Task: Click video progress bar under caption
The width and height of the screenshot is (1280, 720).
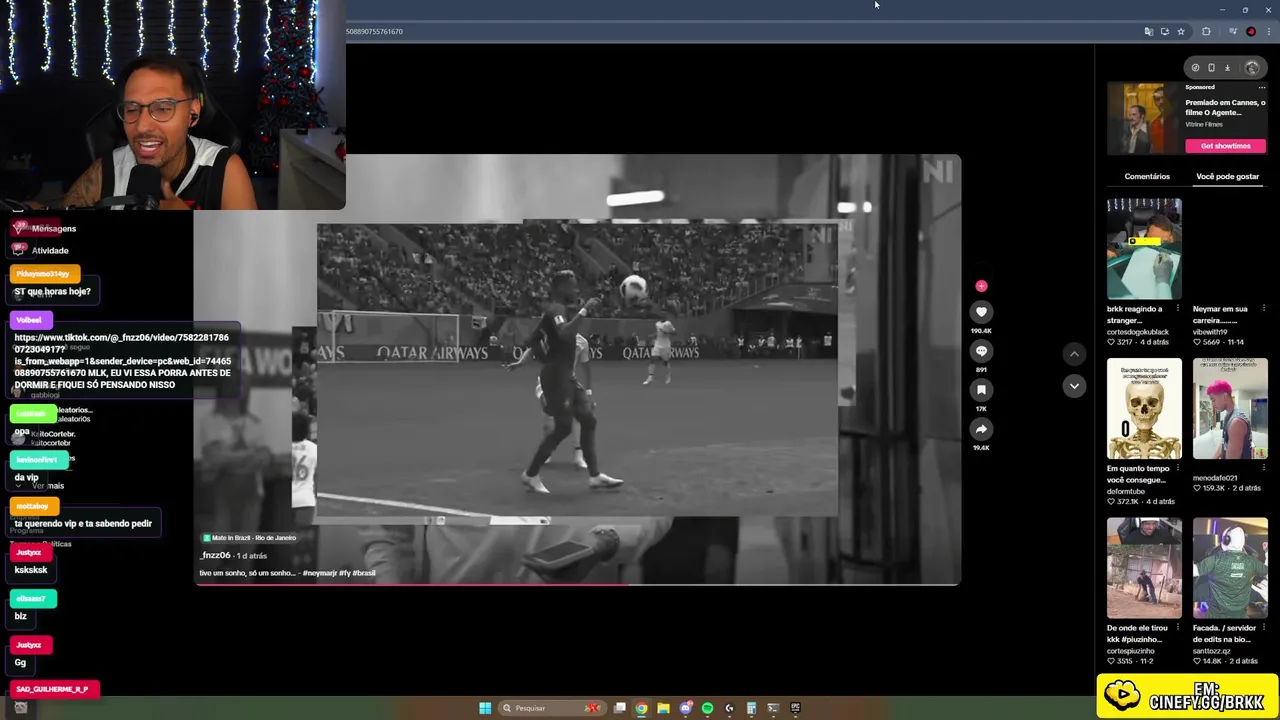Action: pos(577,584)
